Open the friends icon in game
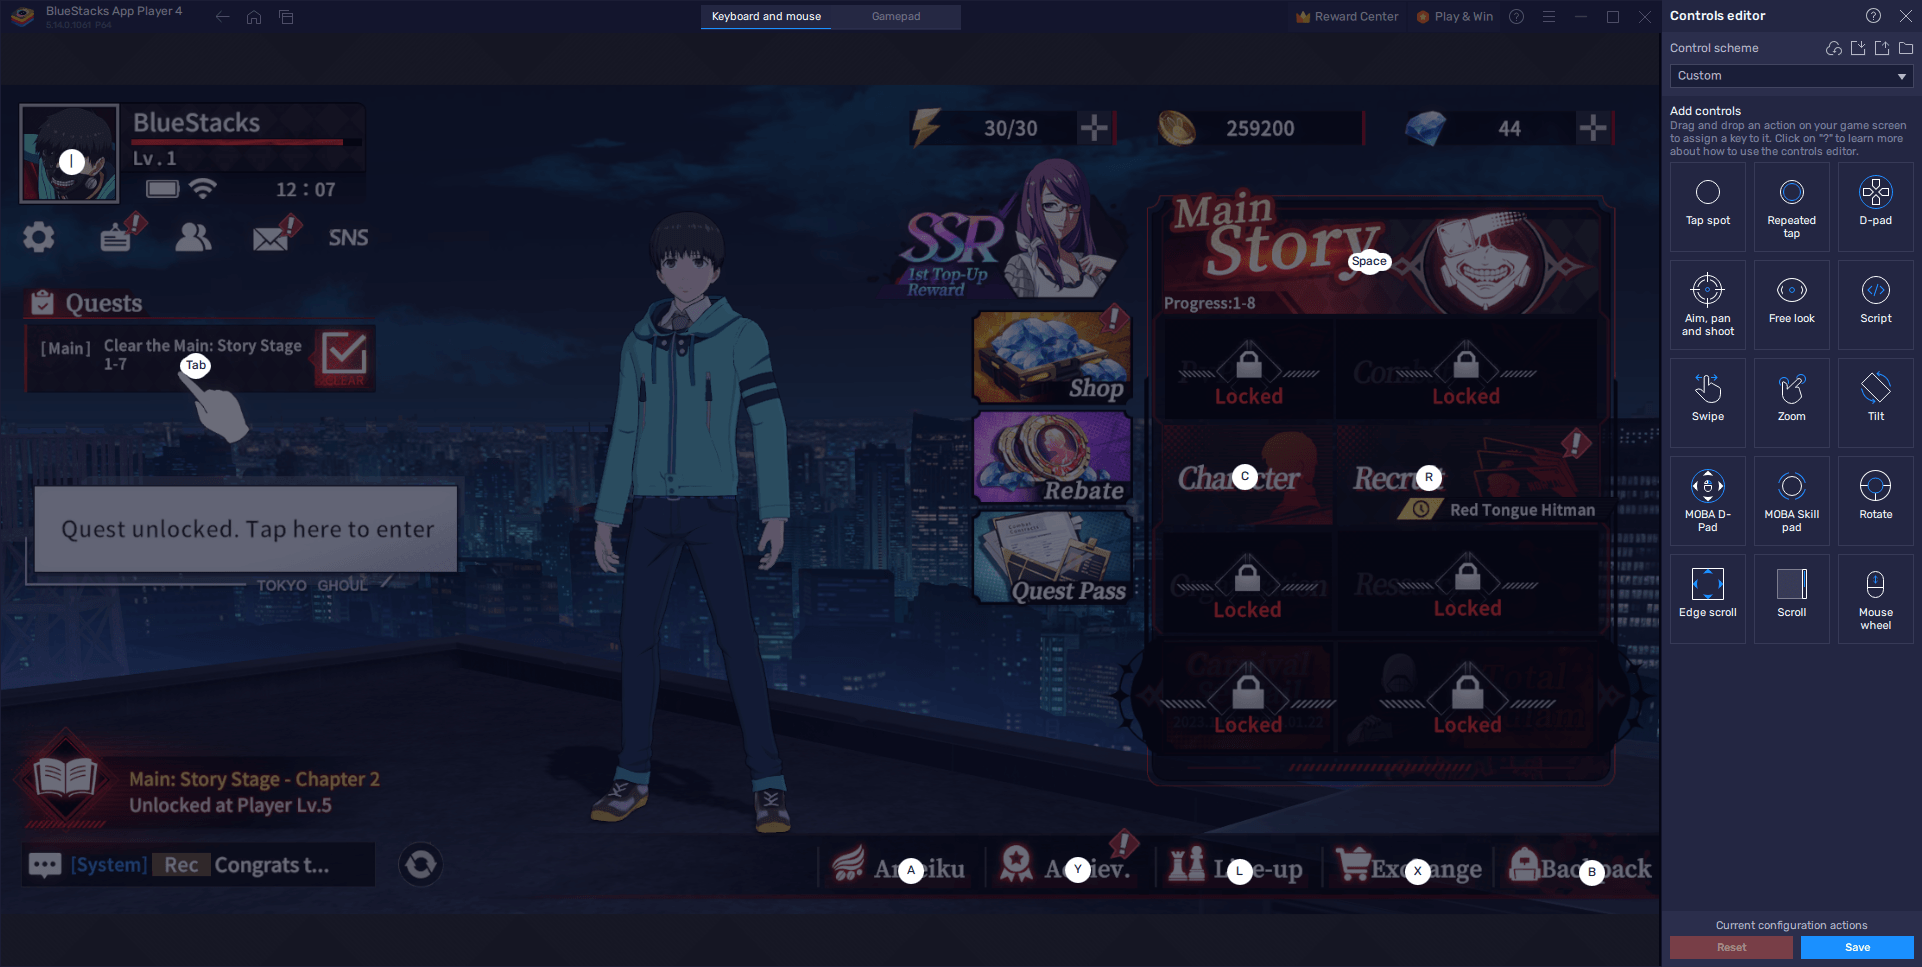Screen dimensions: 1922x967 click(x=193, y=237)
